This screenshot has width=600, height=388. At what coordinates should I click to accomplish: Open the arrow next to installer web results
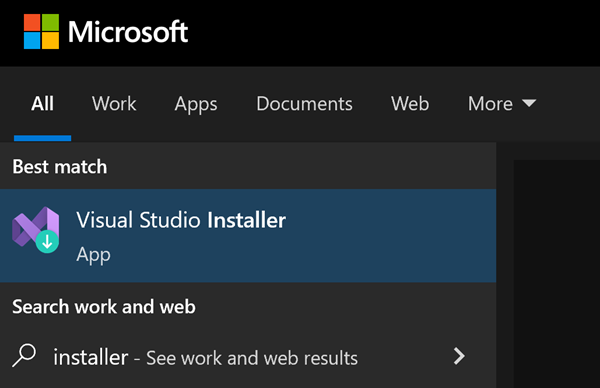pos(459,356)
